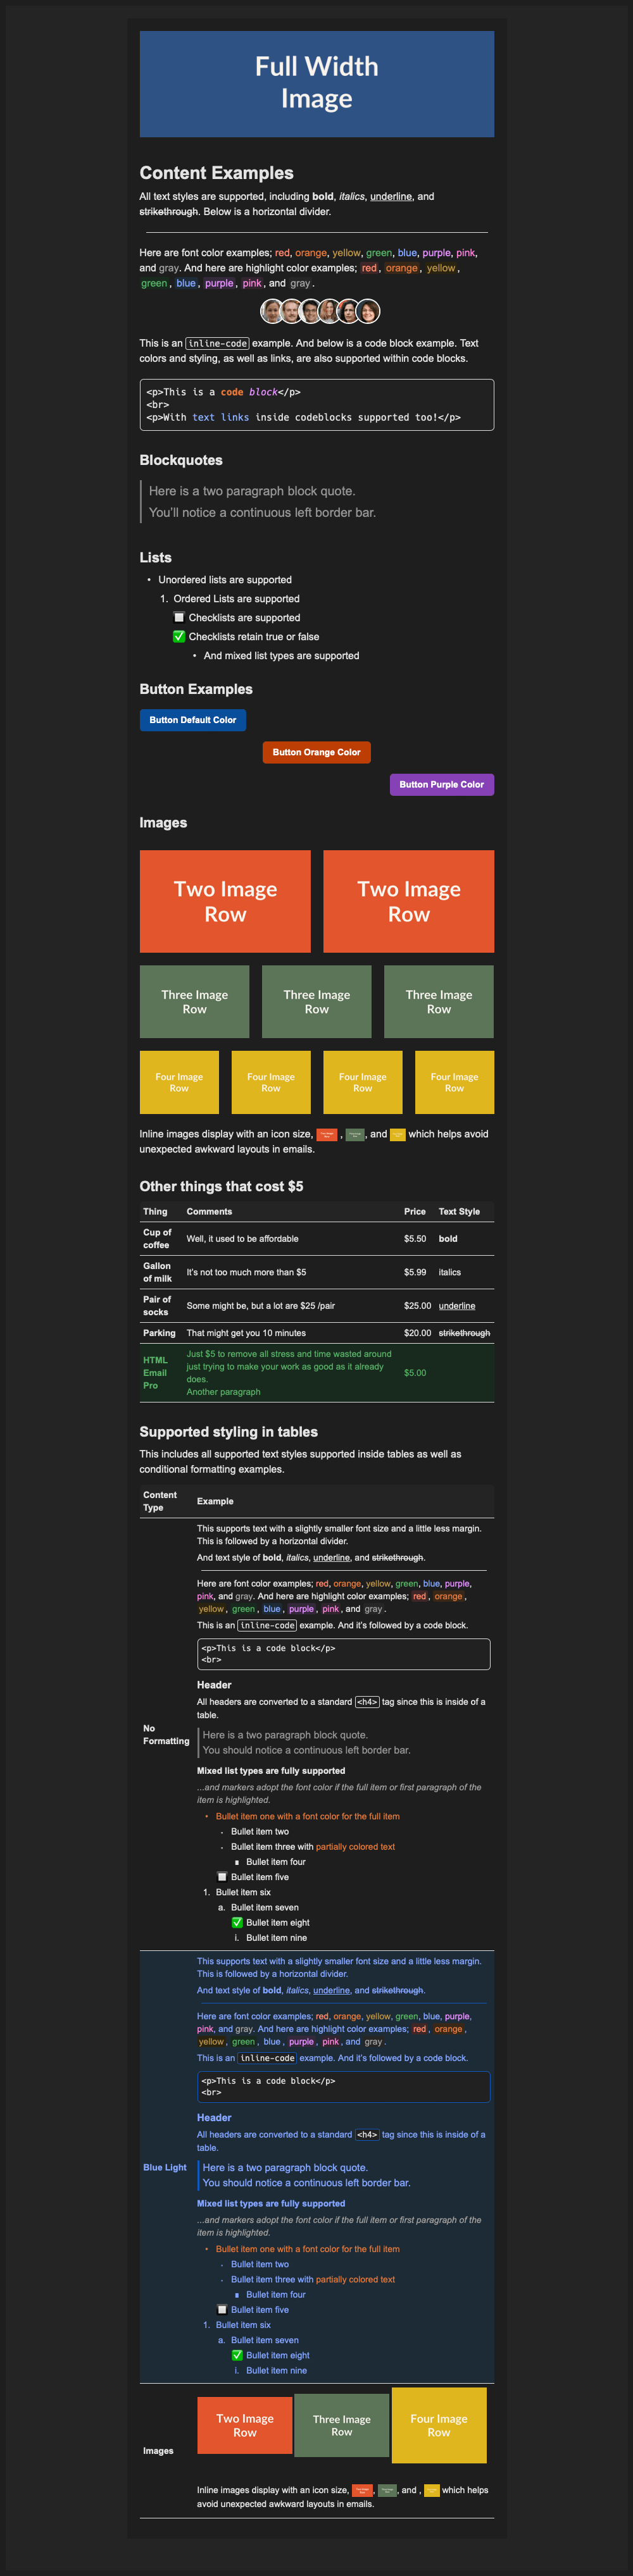The height and width of the screenshot is (2576, 633).
Task: Click the red inline icon in the table's Images row
Action: pyautogui.click(x=362, y=2490)
